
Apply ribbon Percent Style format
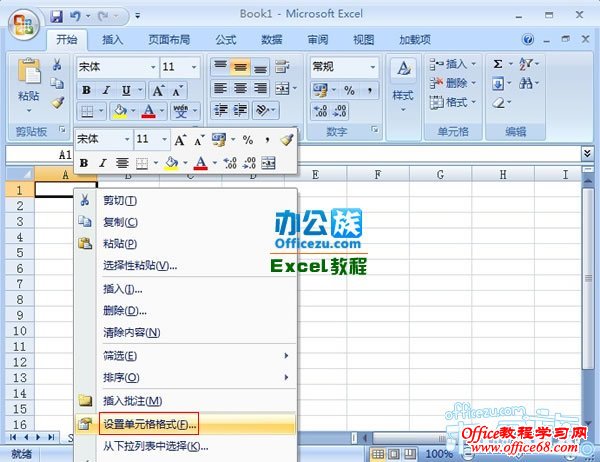(349, 90)
